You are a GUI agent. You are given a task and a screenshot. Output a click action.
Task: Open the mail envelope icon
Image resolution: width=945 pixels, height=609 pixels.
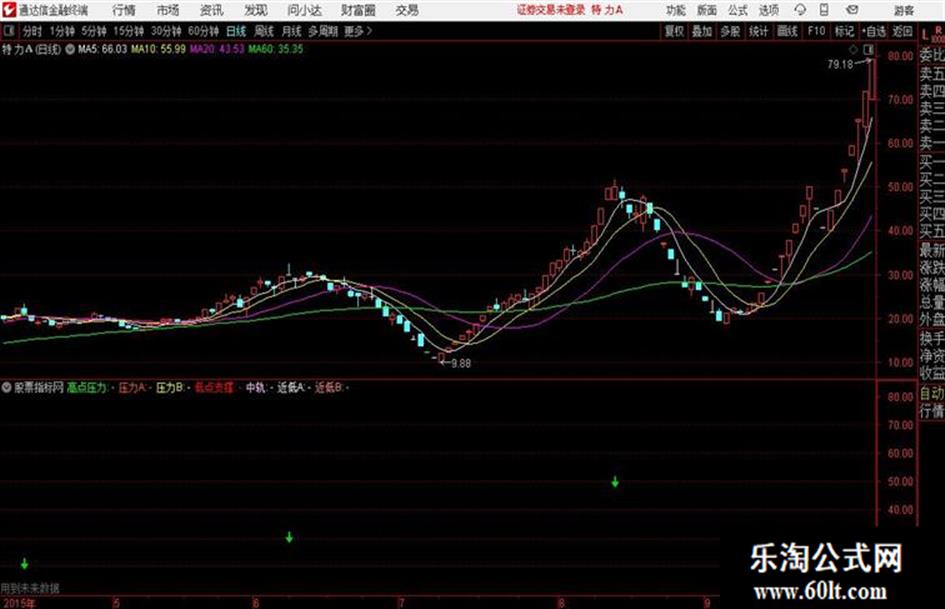point(852,10)
